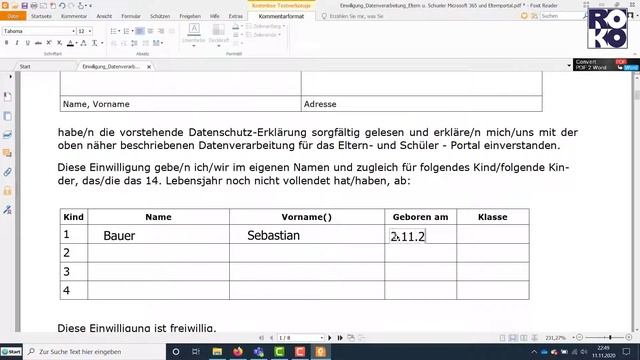Switch to the Startseite ribbon tab
This screenshot has height=360, width=640.
click(41, 16)
